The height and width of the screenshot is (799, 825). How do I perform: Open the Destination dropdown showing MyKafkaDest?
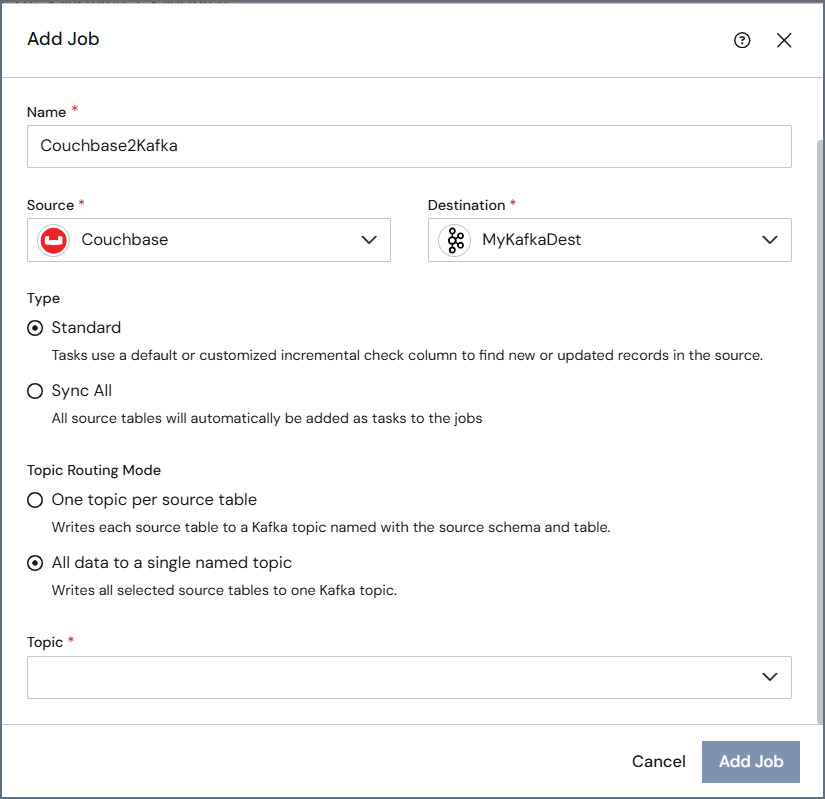click(x=610, y=240)
